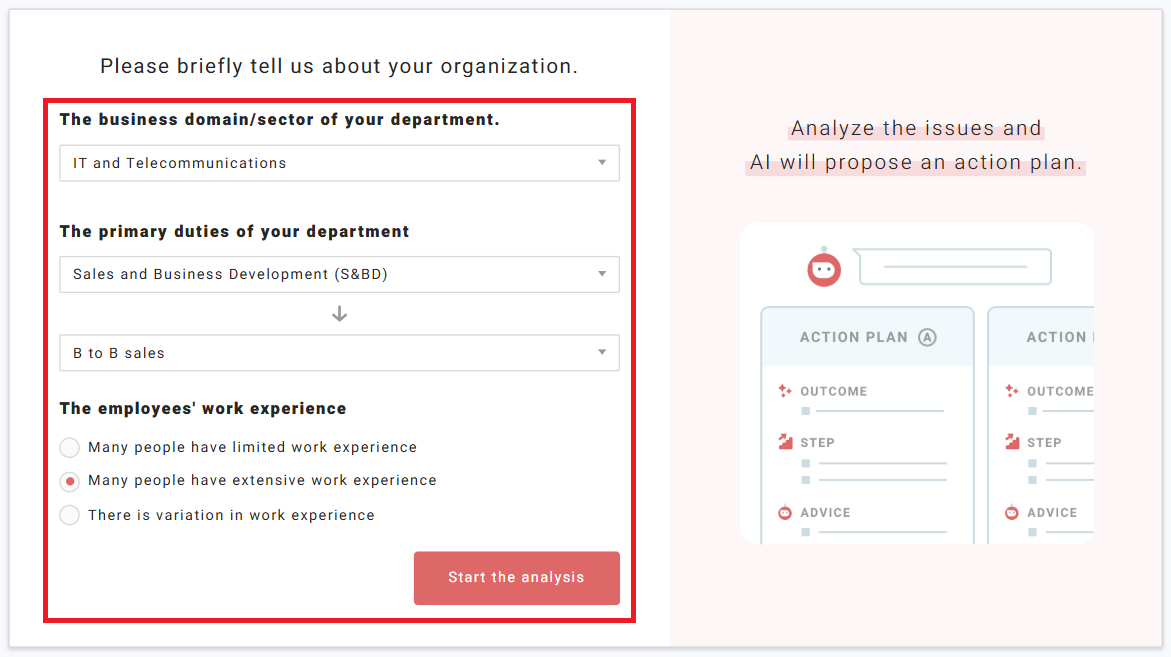Select 'Many people have limited work experience'
This screenshot has width=1171, height=657.
click(70, 447)
